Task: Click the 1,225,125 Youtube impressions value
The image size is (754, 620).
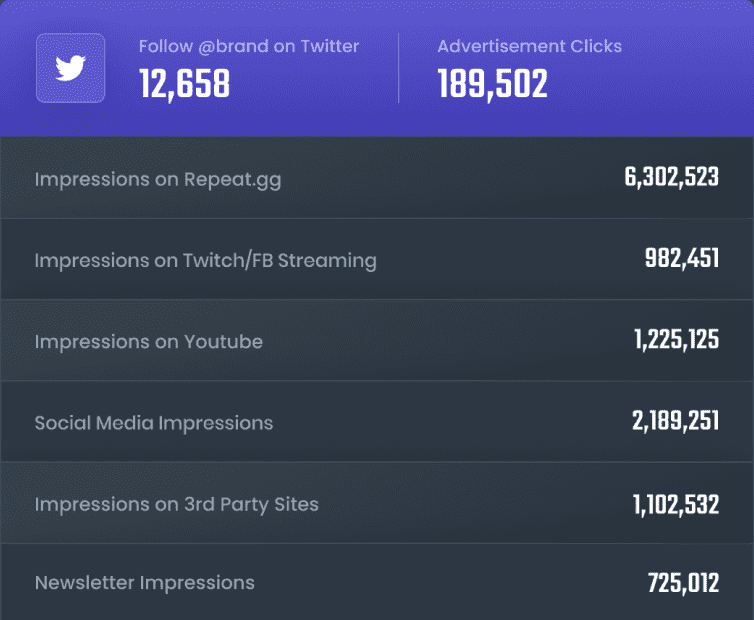Action: pos(676,341)
